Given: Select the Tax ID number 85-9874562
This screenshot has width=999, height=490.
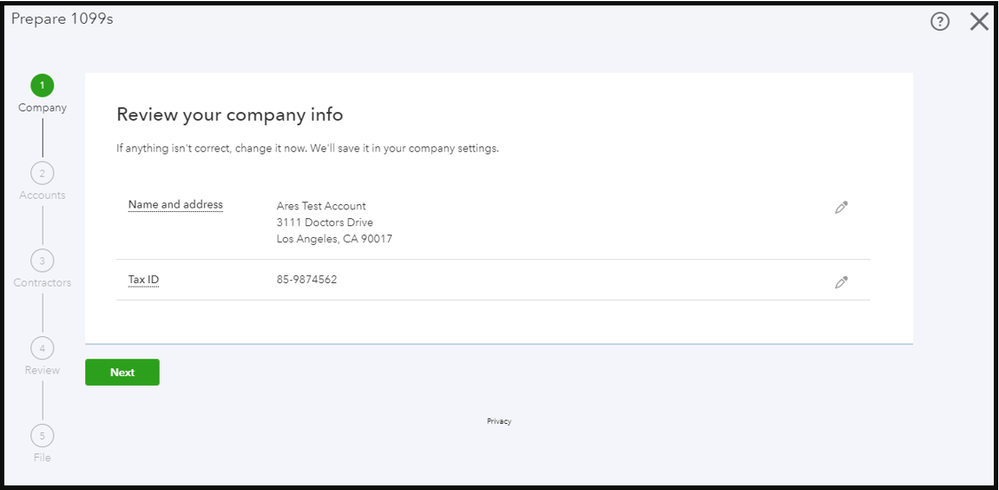Looking at the screenshot, I should [306, 279].
